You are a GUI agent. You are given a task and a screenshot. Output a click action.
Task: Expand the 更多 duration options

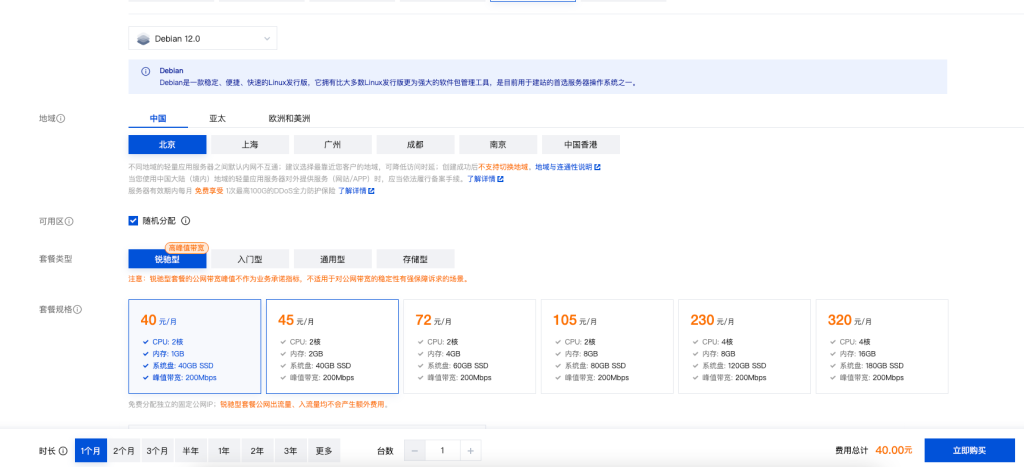tap(324, 451)
